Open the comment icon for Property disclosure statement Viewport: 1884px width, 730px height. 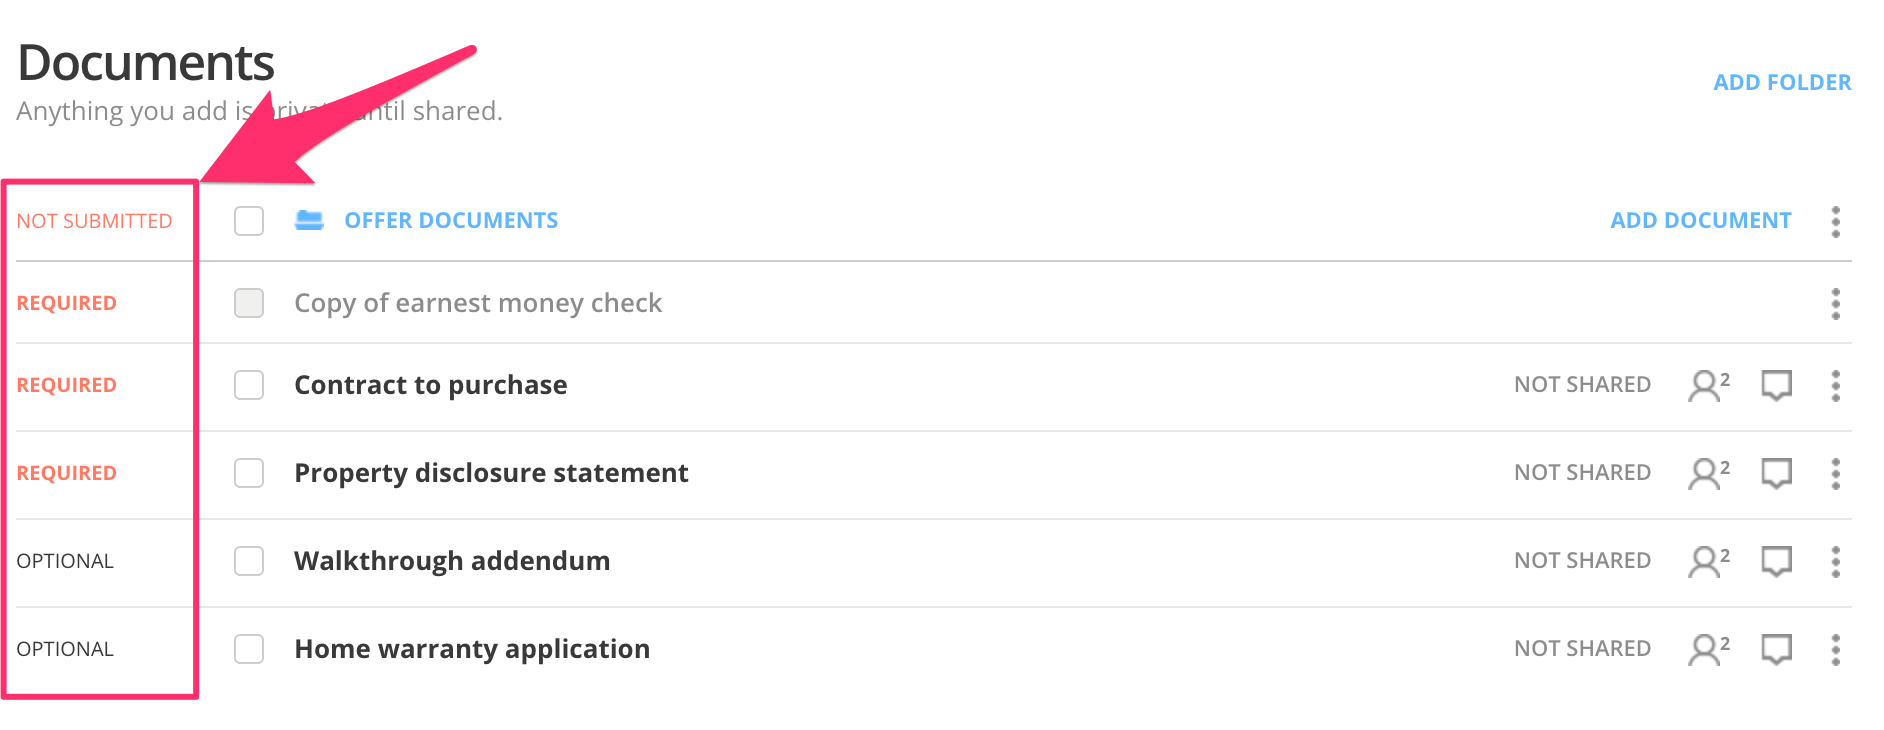1775,472
